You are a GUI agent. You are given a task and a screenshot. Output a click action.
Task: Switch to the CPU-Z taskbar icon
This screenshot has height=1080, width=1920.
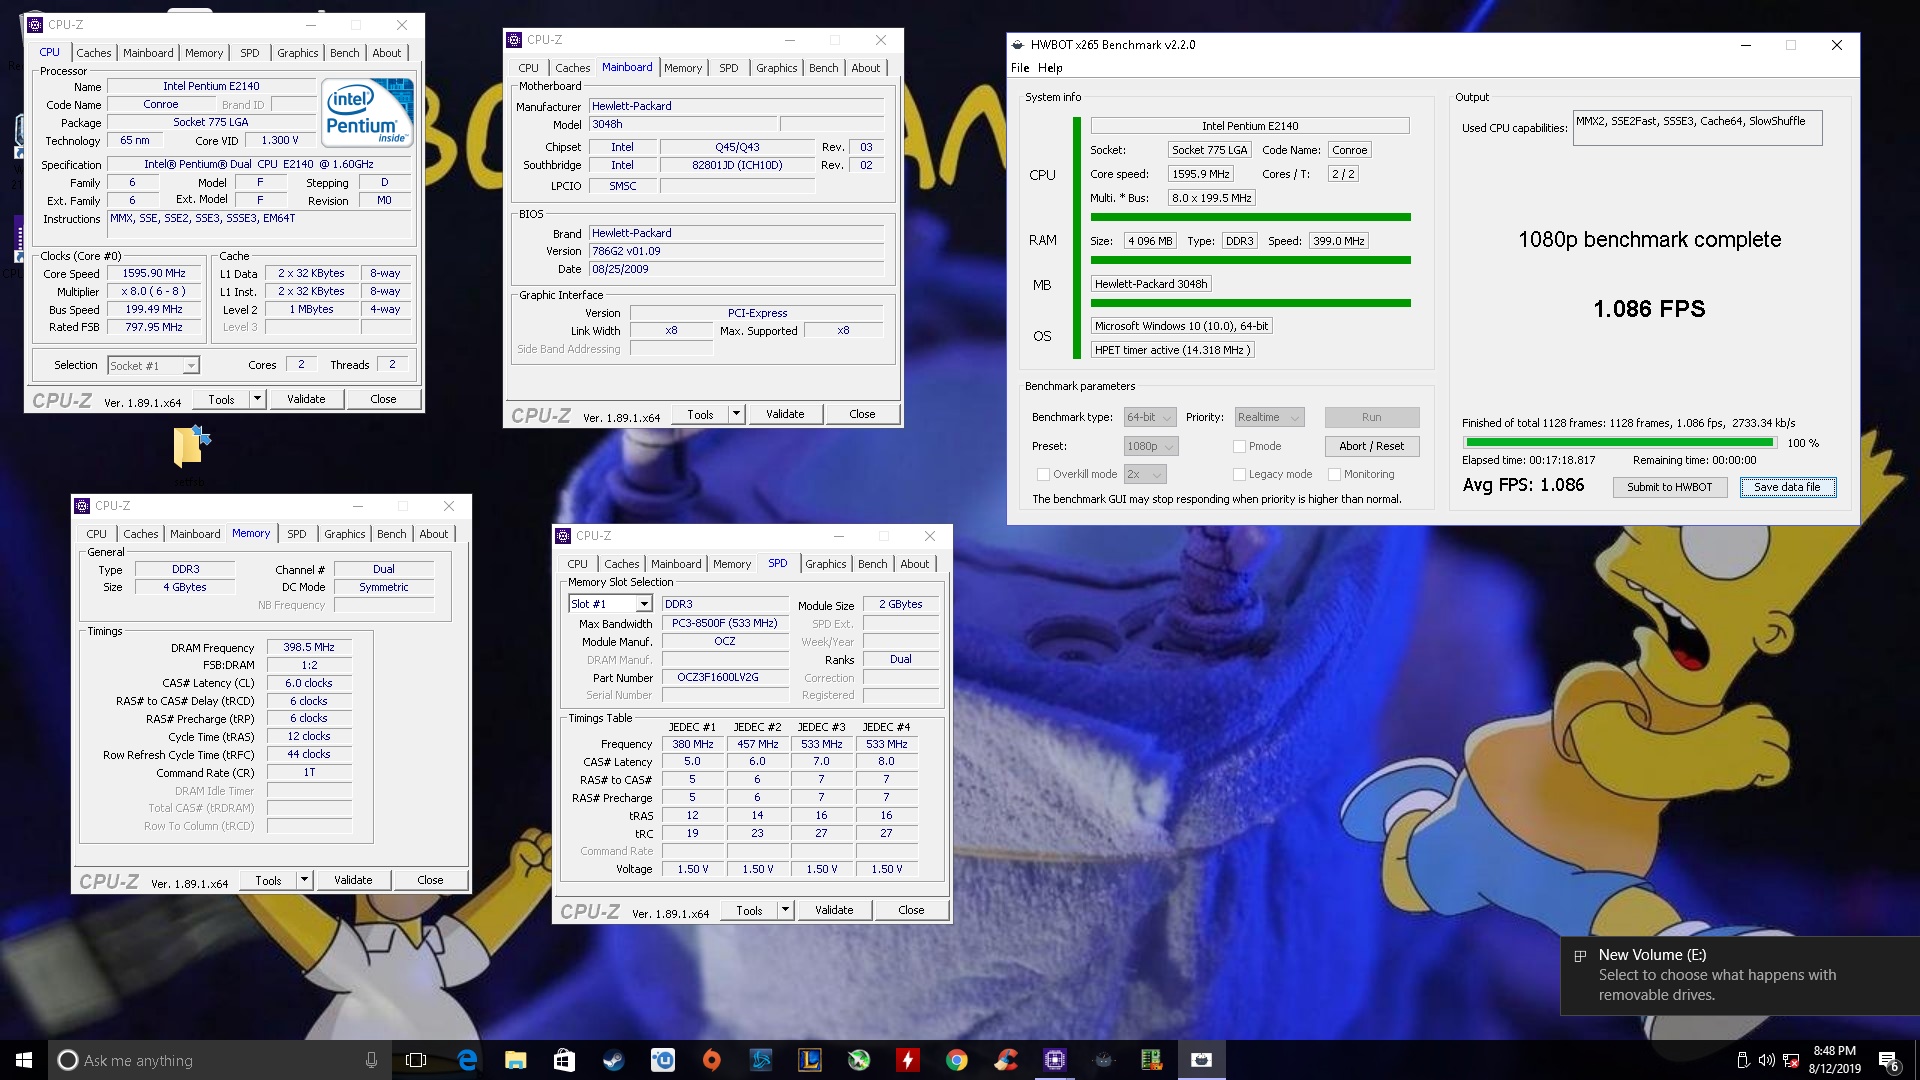click(x=1054, y=1060)
